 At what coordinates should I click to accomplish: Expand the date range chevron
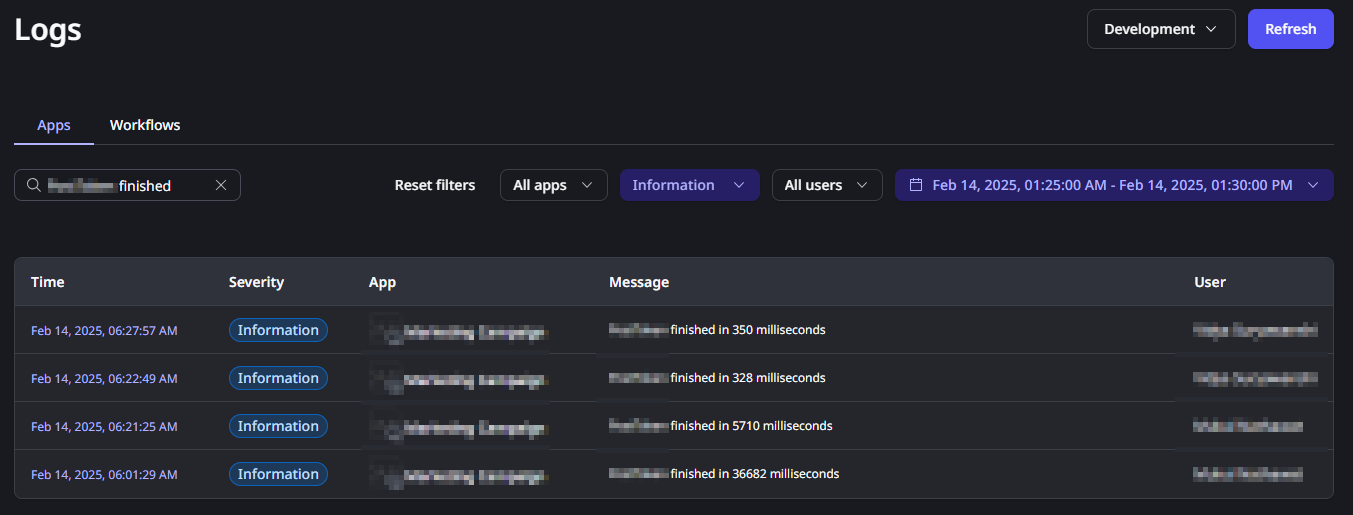point(1313,185)
